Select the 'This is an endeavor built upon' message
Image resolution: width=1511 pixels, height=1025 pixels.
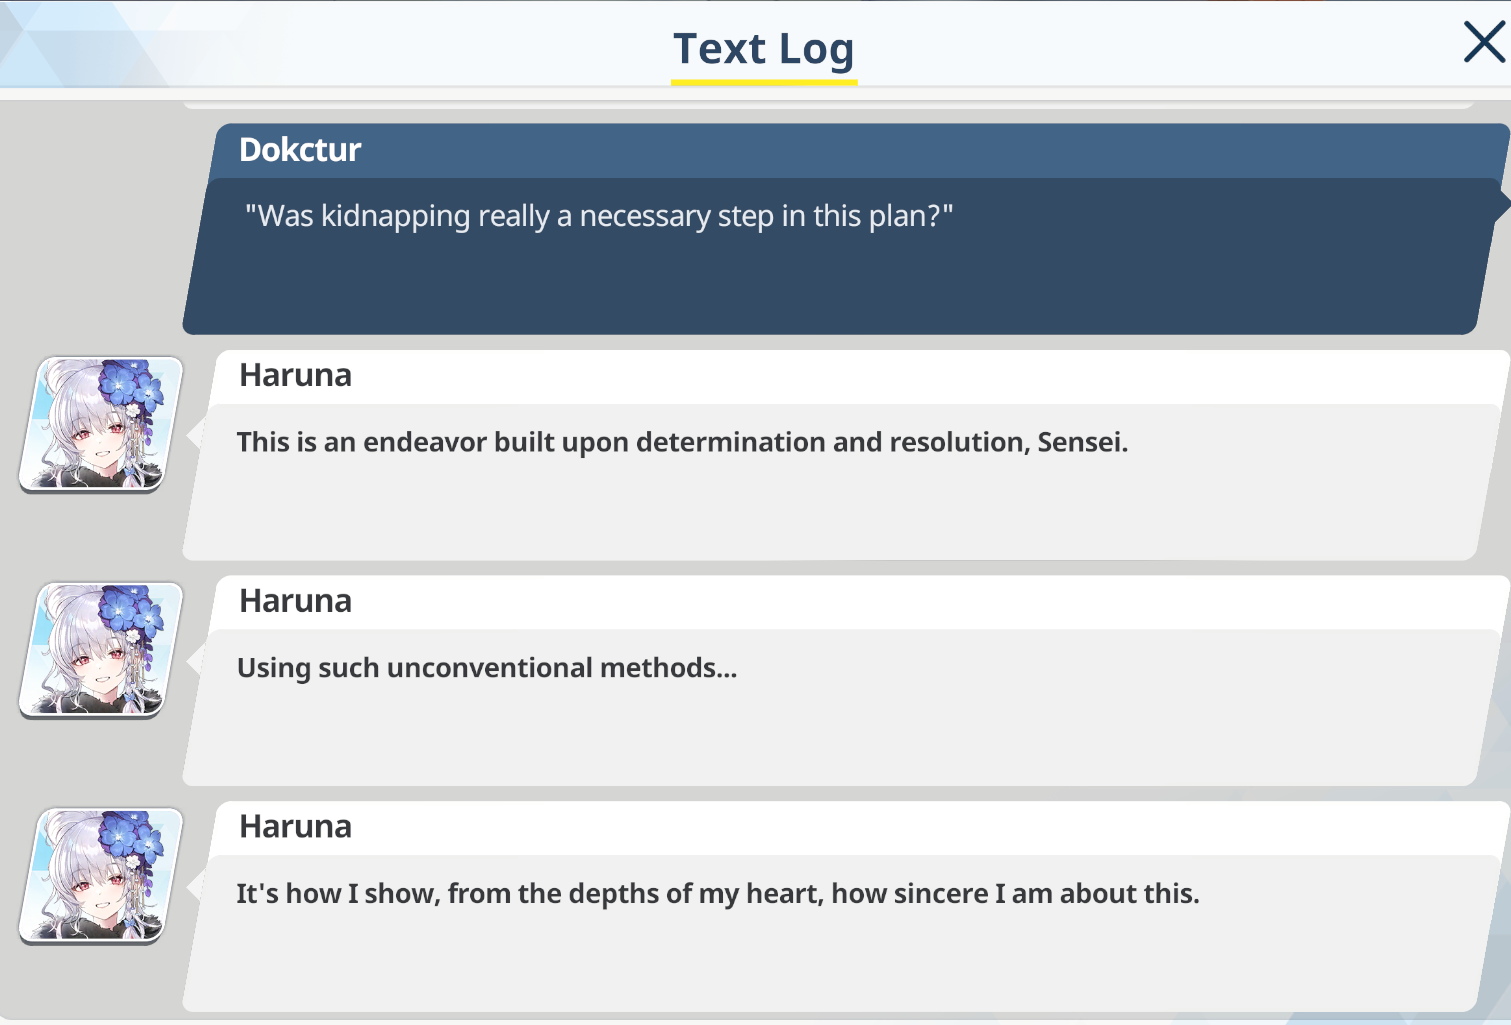coord(682,442)
